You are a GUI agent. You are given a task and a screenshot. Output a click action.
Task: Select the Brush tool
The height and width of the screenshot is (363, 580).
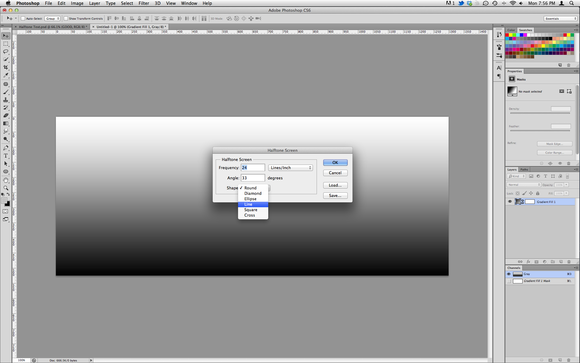(x=6, y=92)
